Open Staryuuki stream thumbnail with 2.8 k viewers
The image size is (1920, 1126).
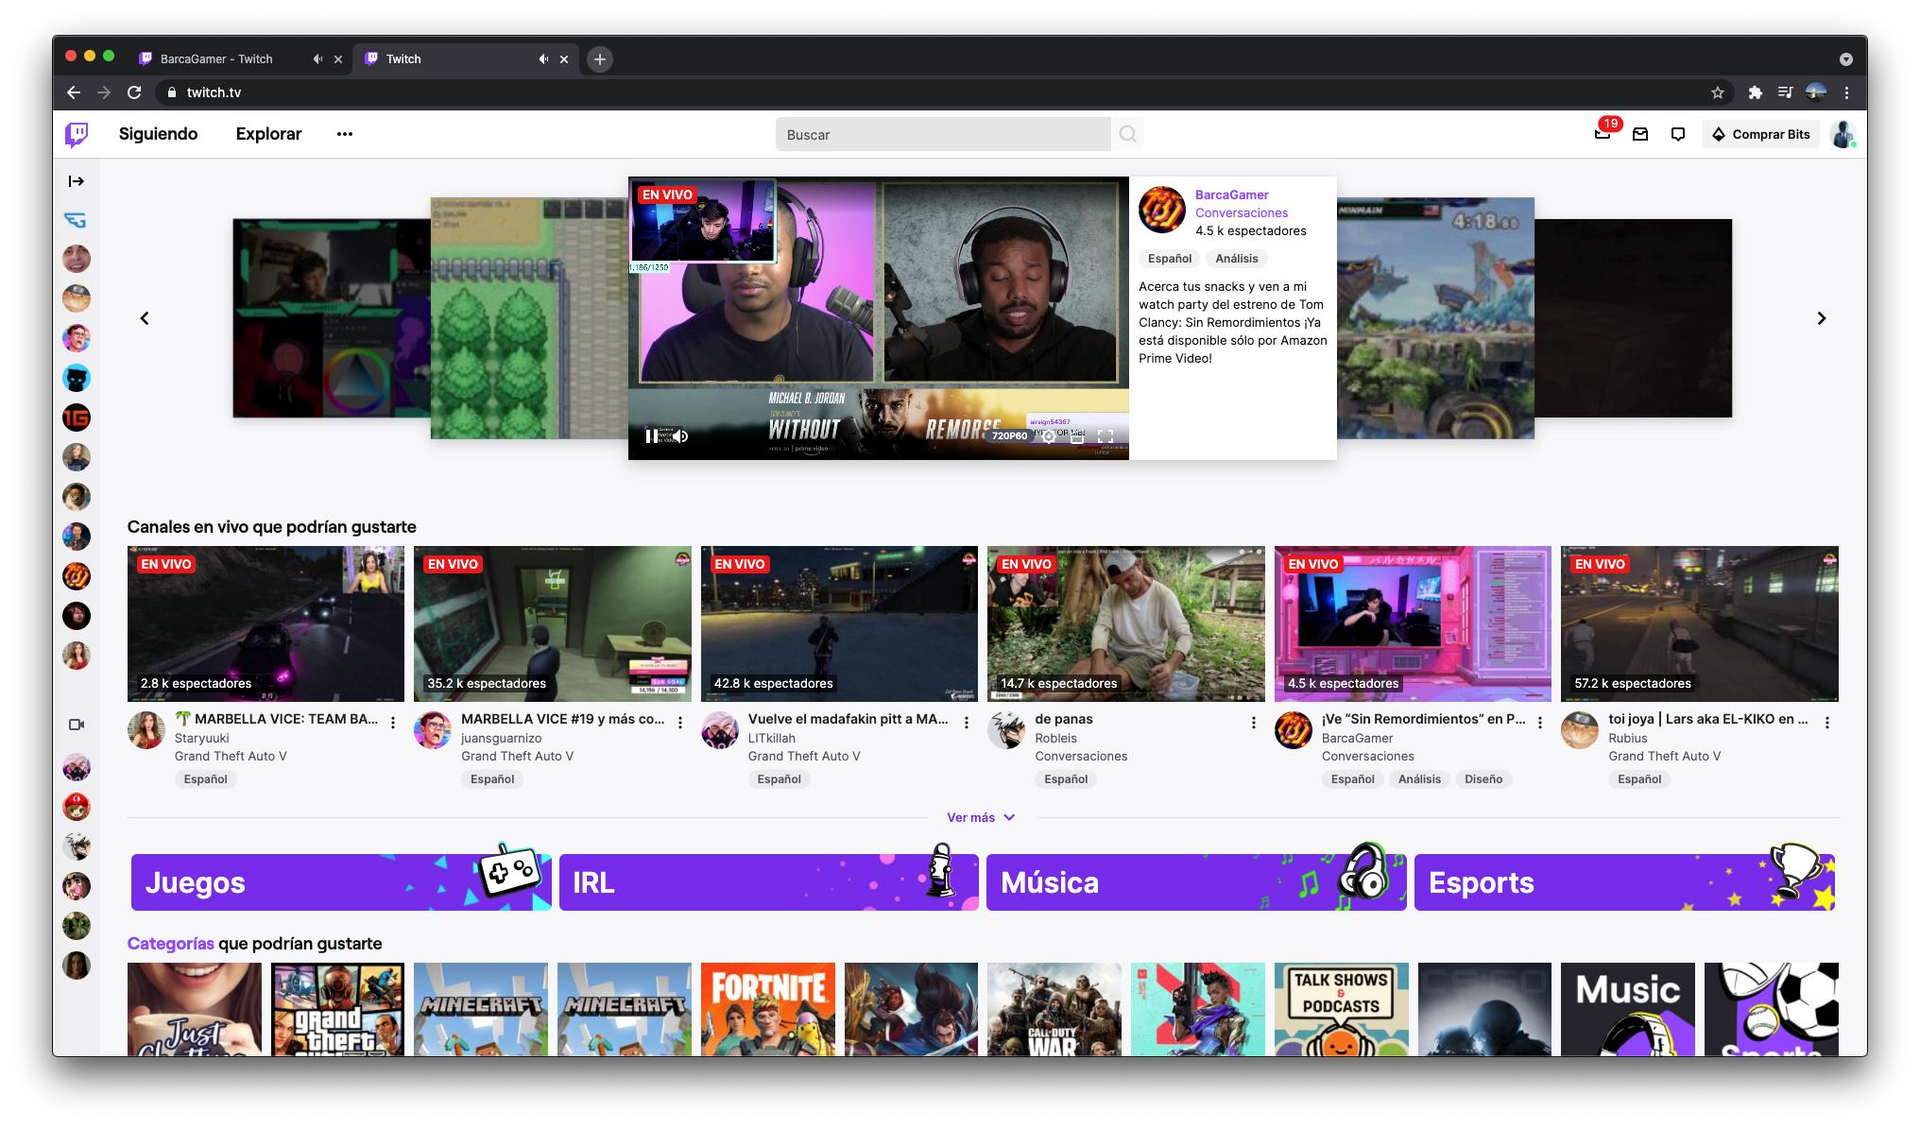[266, 623]
